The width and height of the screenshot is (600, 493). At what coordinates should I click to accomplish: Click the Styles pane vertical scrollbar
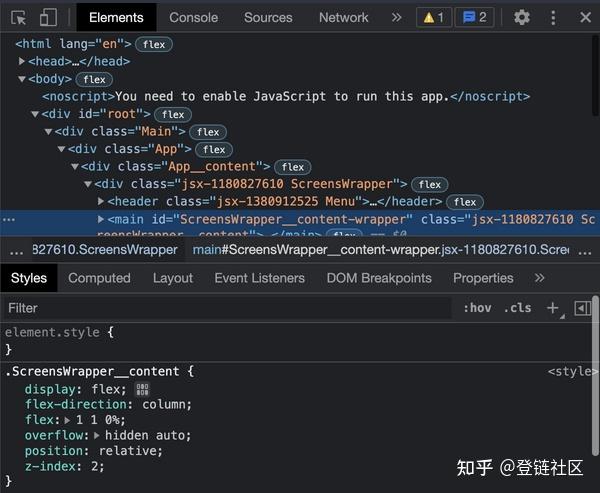(x=595, y=377)
